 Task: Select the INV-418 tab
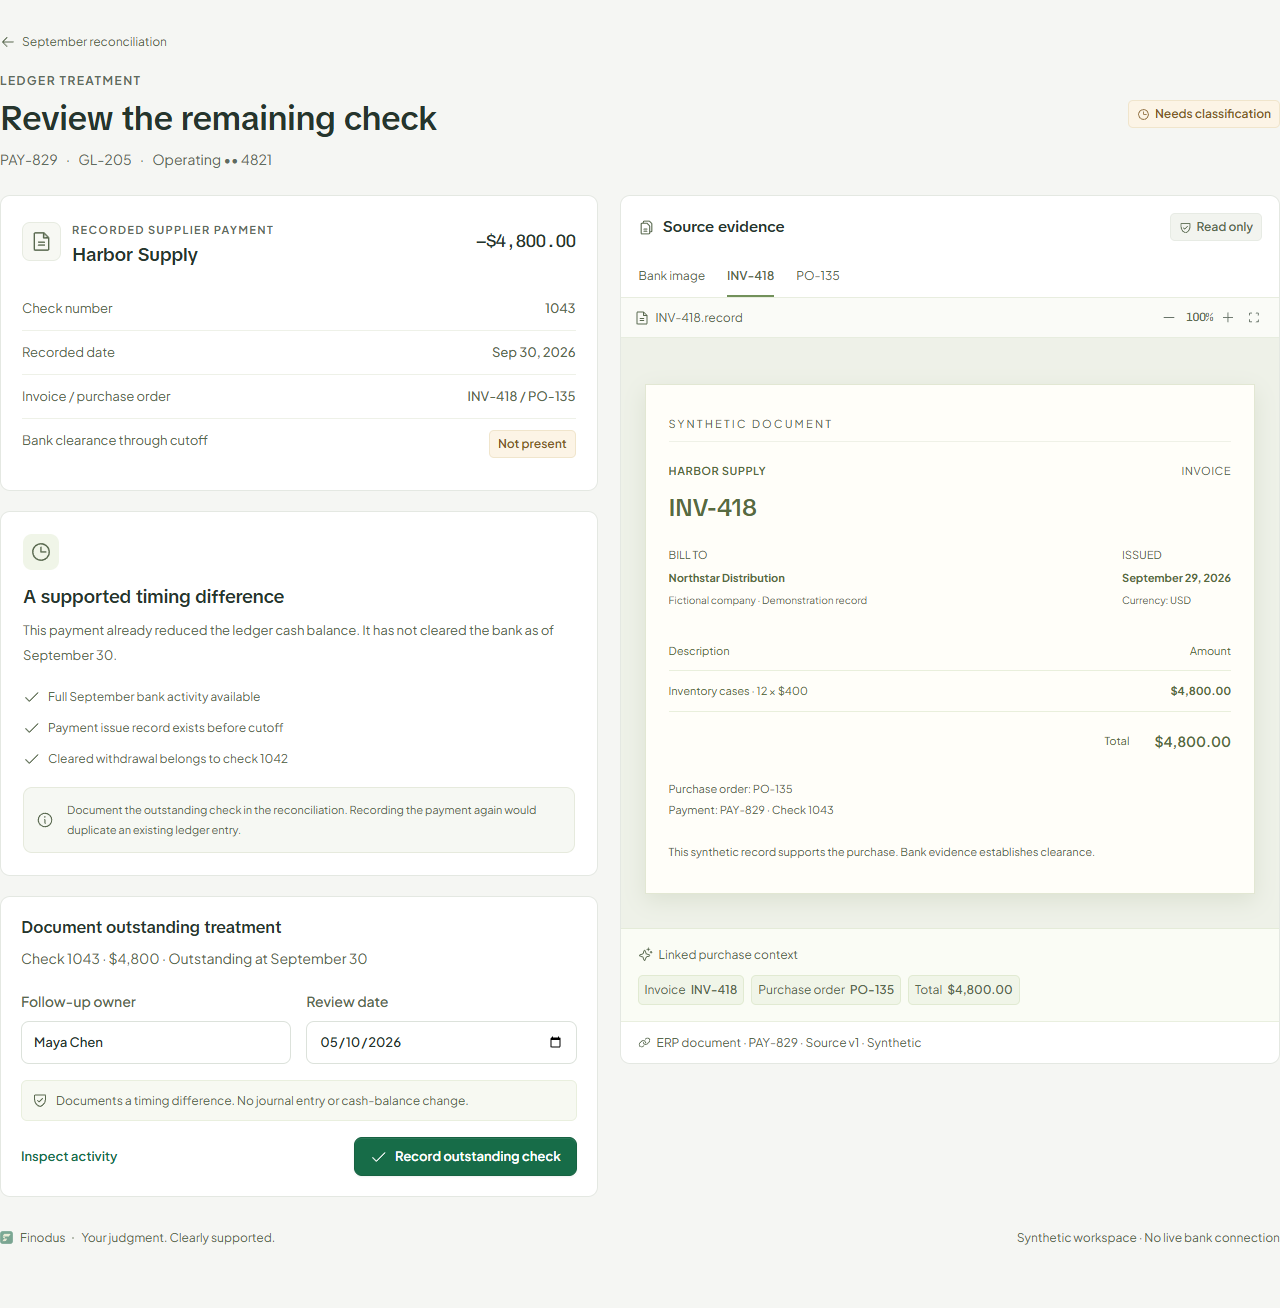click(x=751, y=276)
